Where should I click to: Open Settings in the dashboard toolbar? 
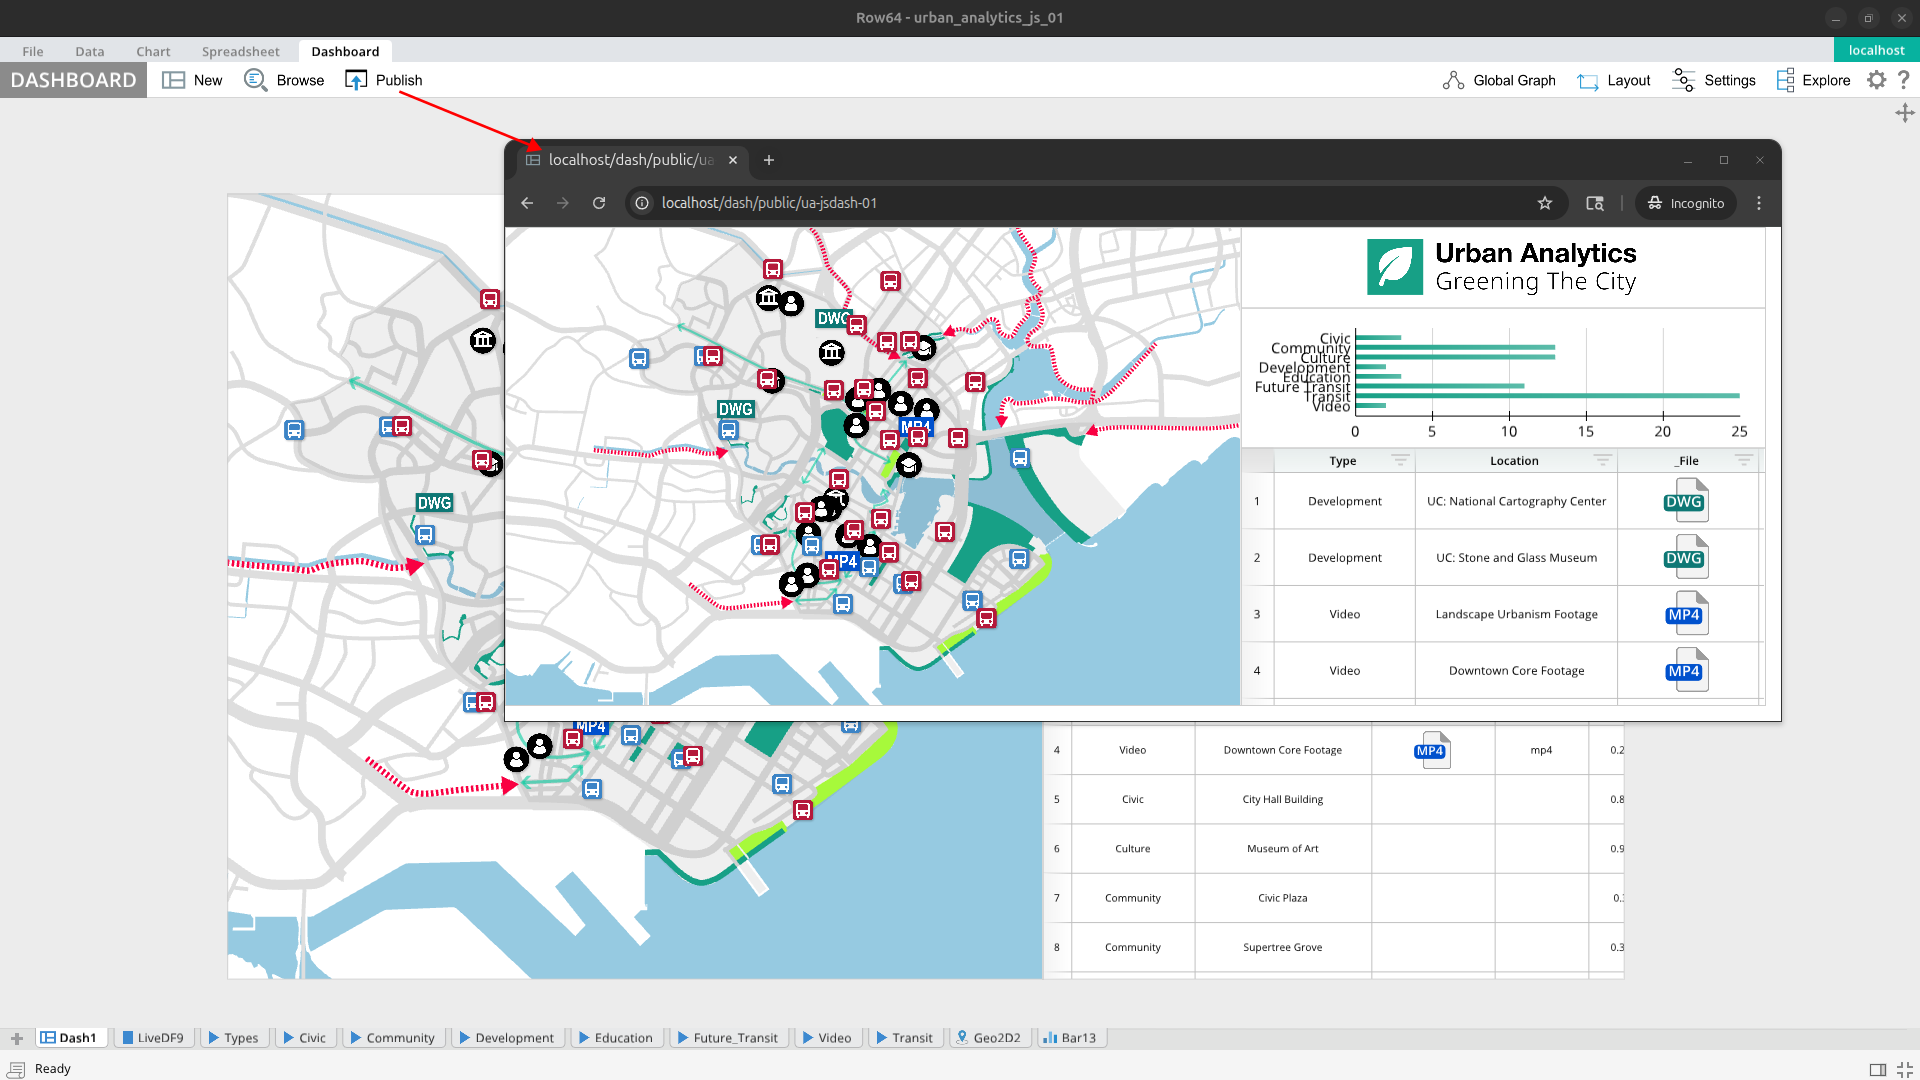(1714, 80)
